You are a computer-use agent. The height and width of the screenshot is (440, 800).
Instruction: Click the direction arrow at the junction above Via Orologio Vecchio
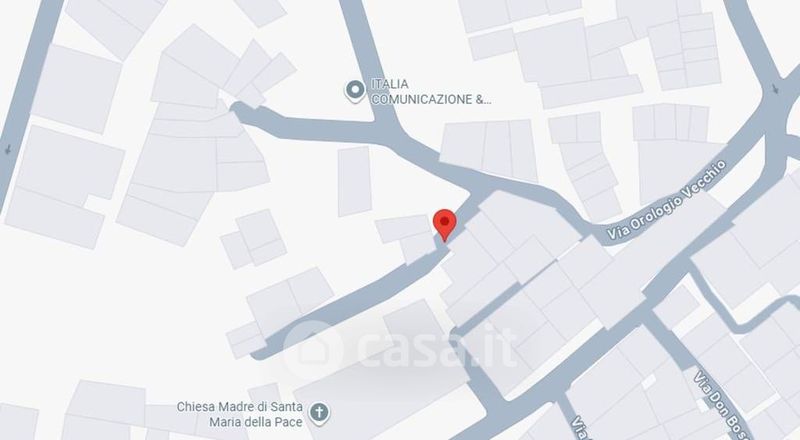click(776, 89)
